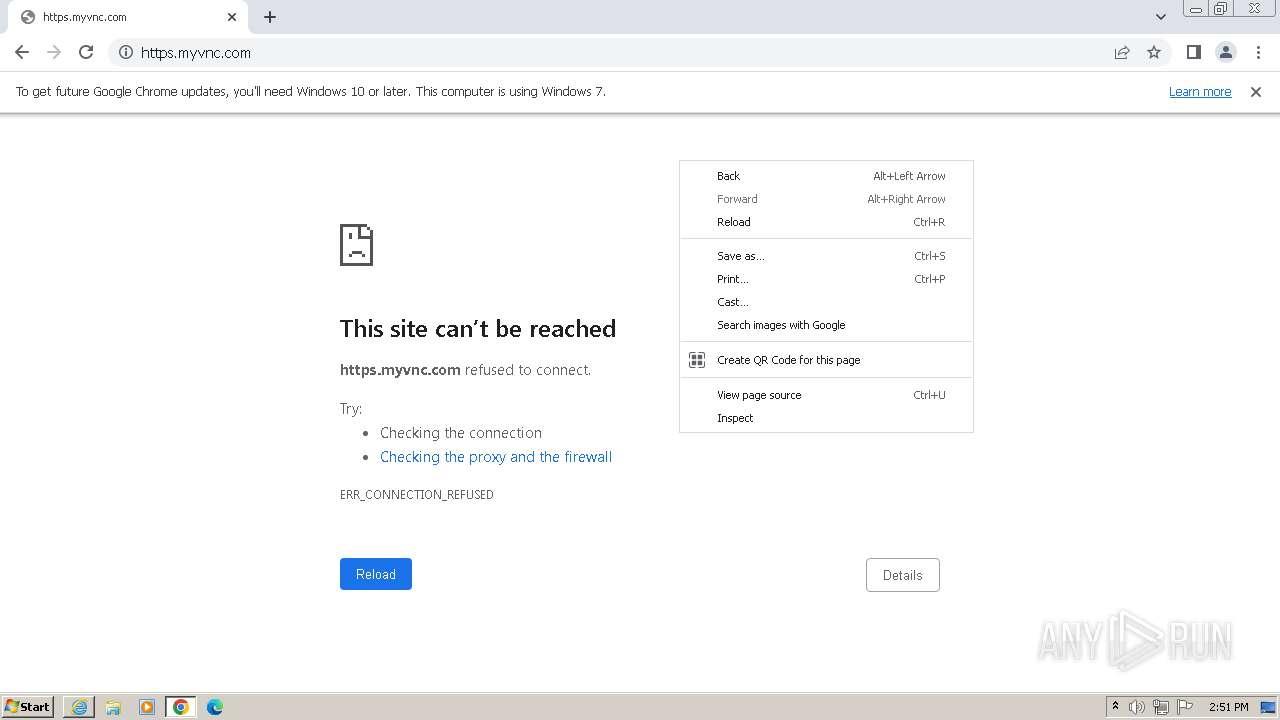Click the sad page error icon

[x=357, y=245]
